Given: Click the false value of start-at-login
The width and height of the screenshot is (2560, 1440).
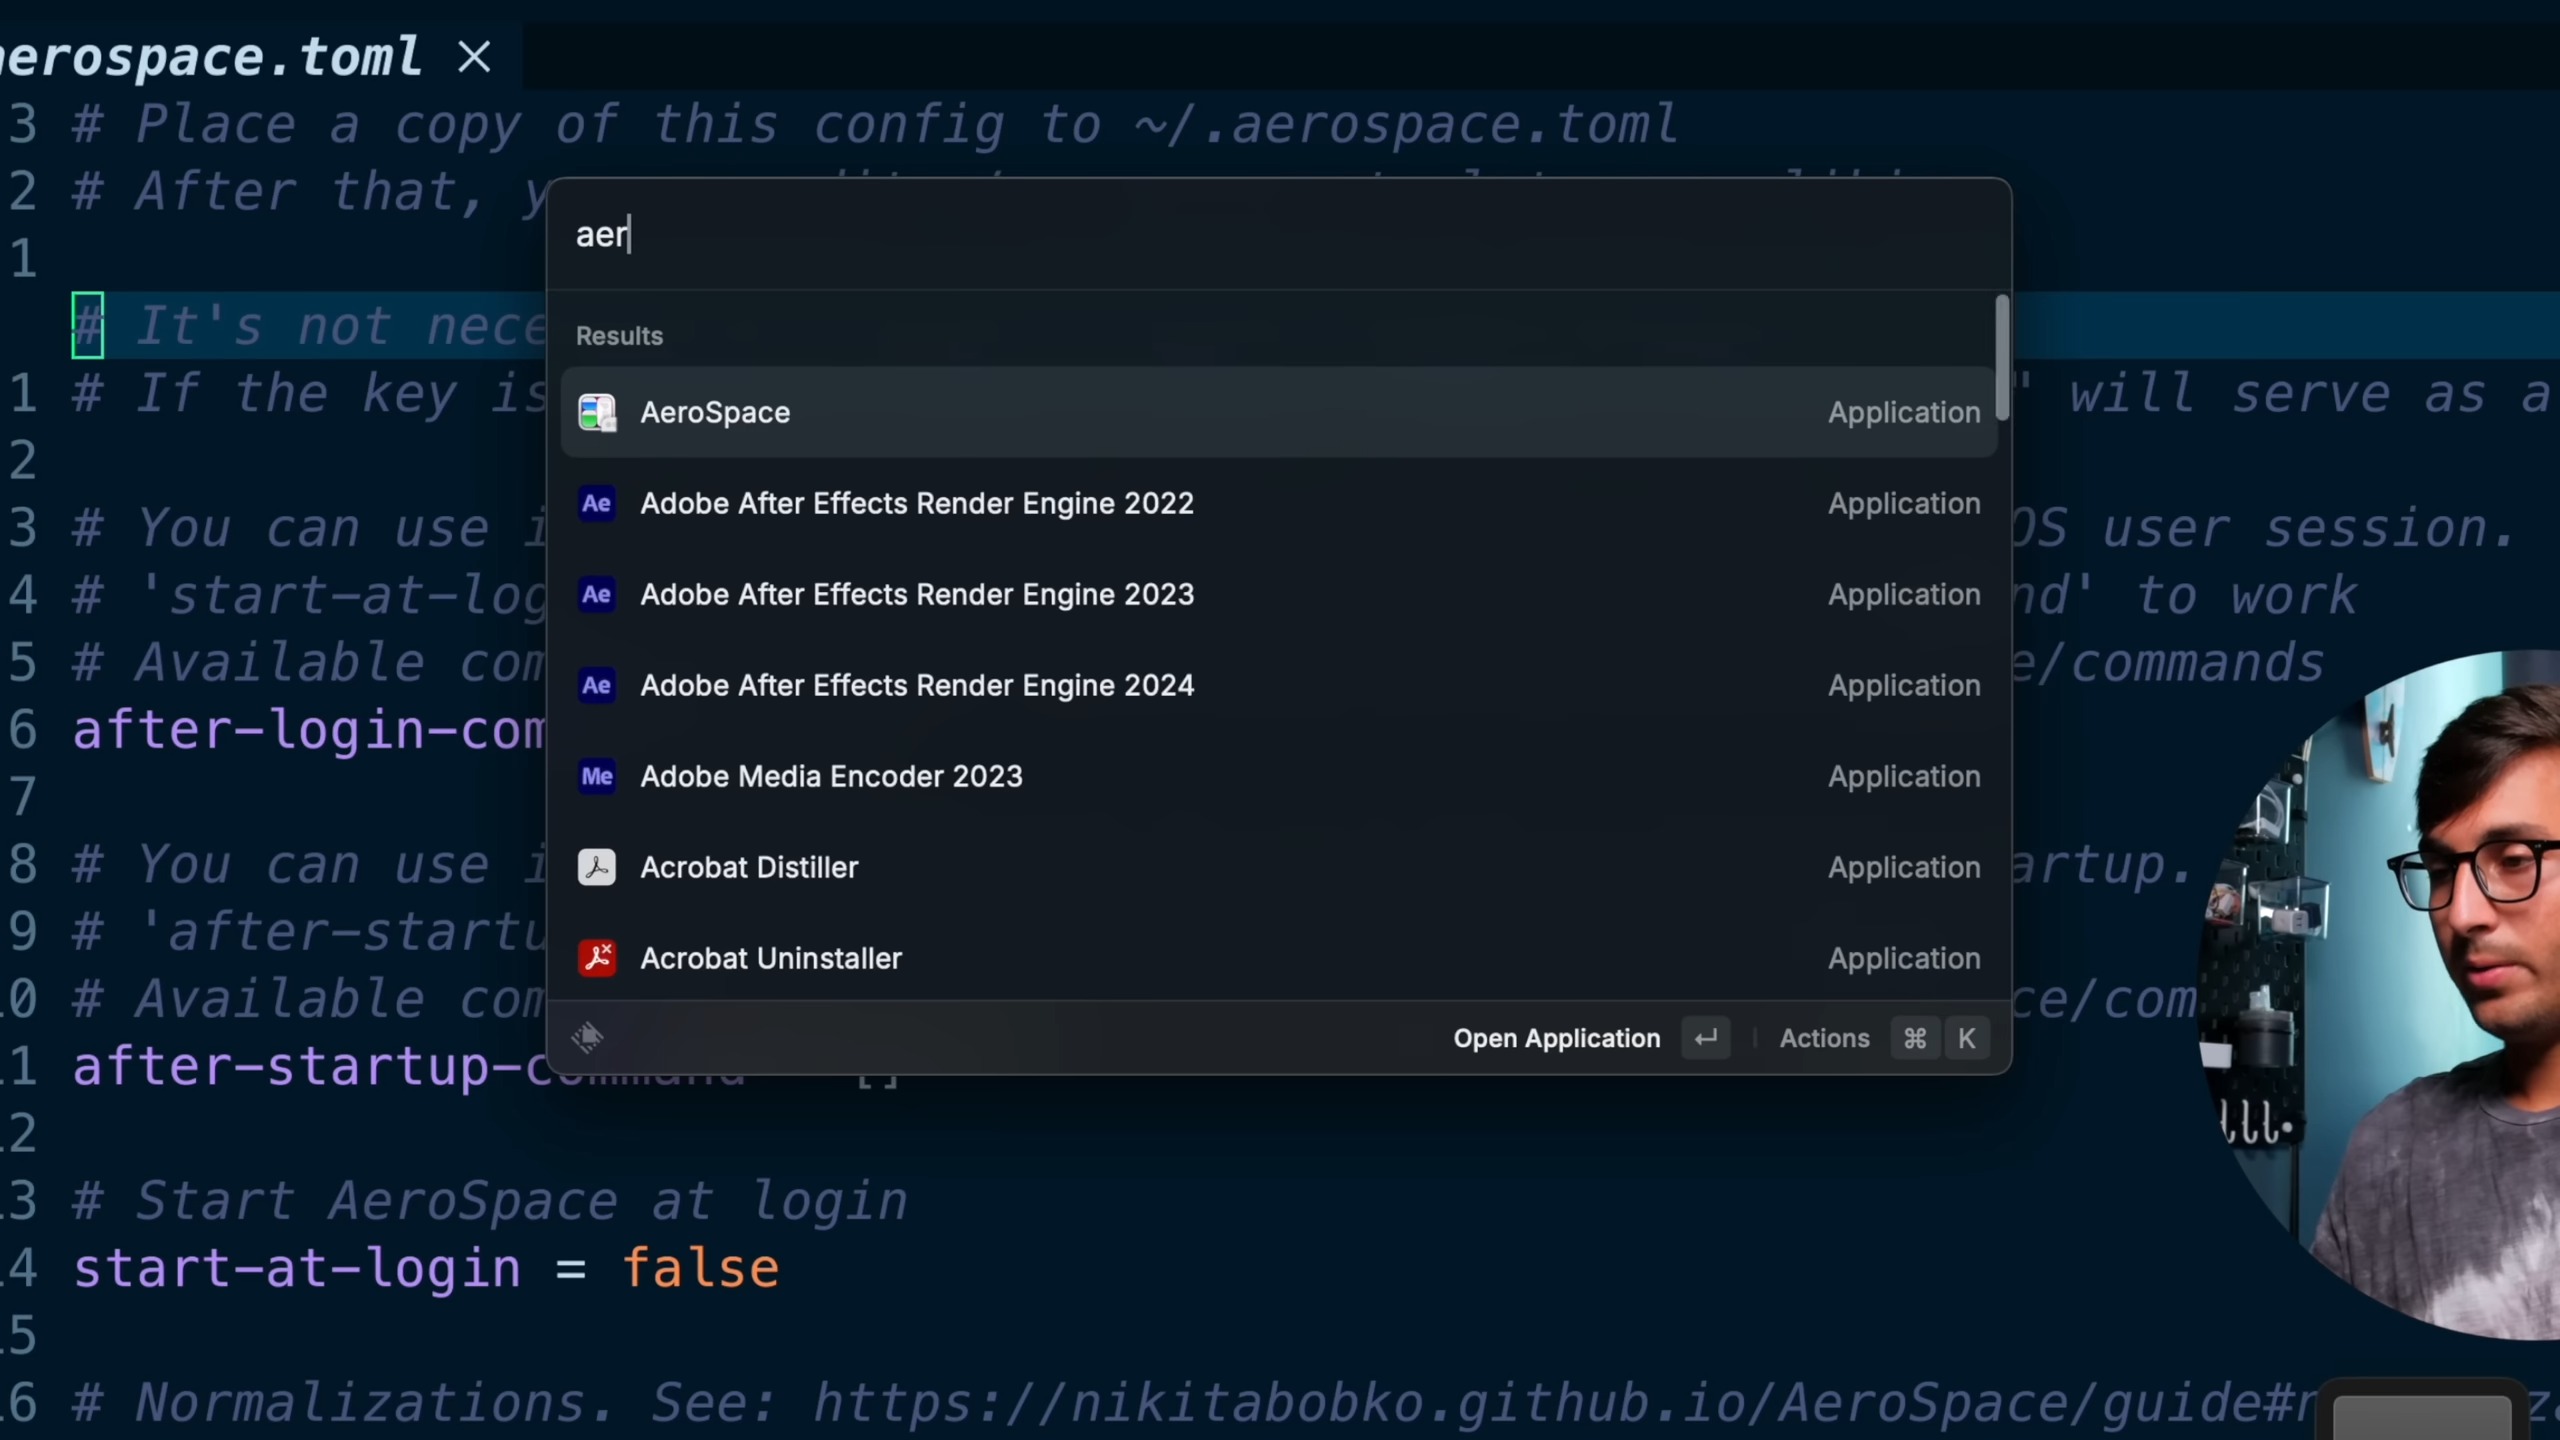Looking at the screenshot, I should 700,1268.
